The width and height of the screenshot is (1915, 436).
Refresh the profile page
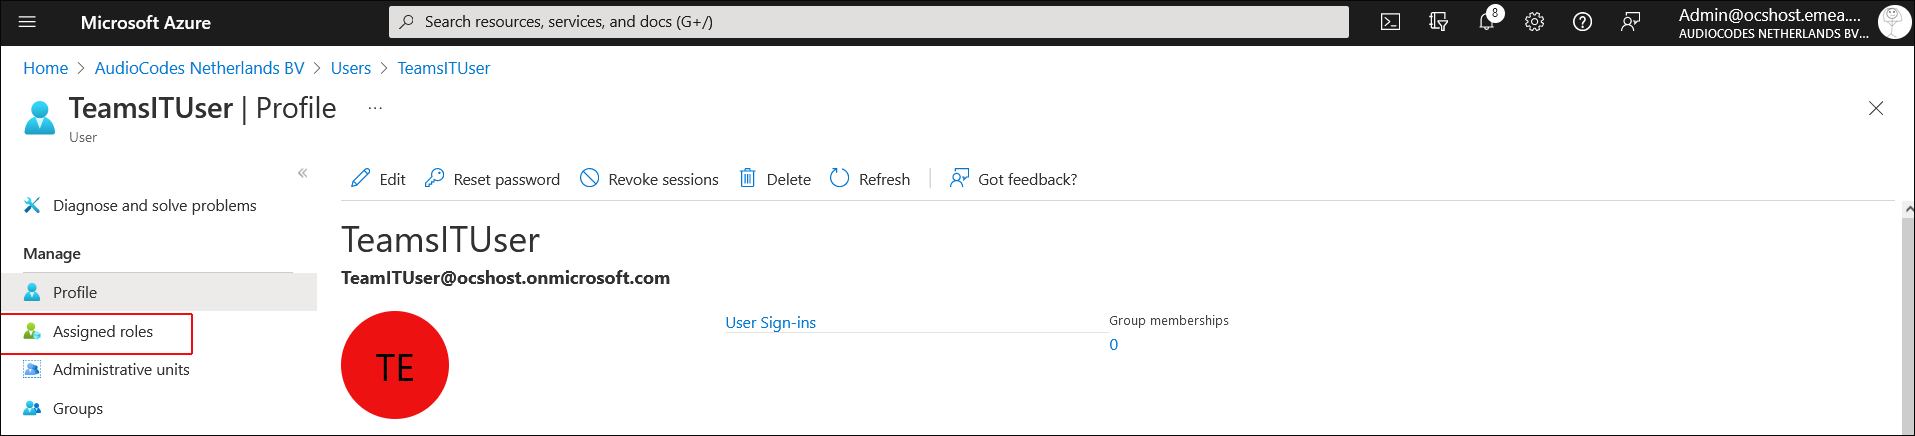870,179
